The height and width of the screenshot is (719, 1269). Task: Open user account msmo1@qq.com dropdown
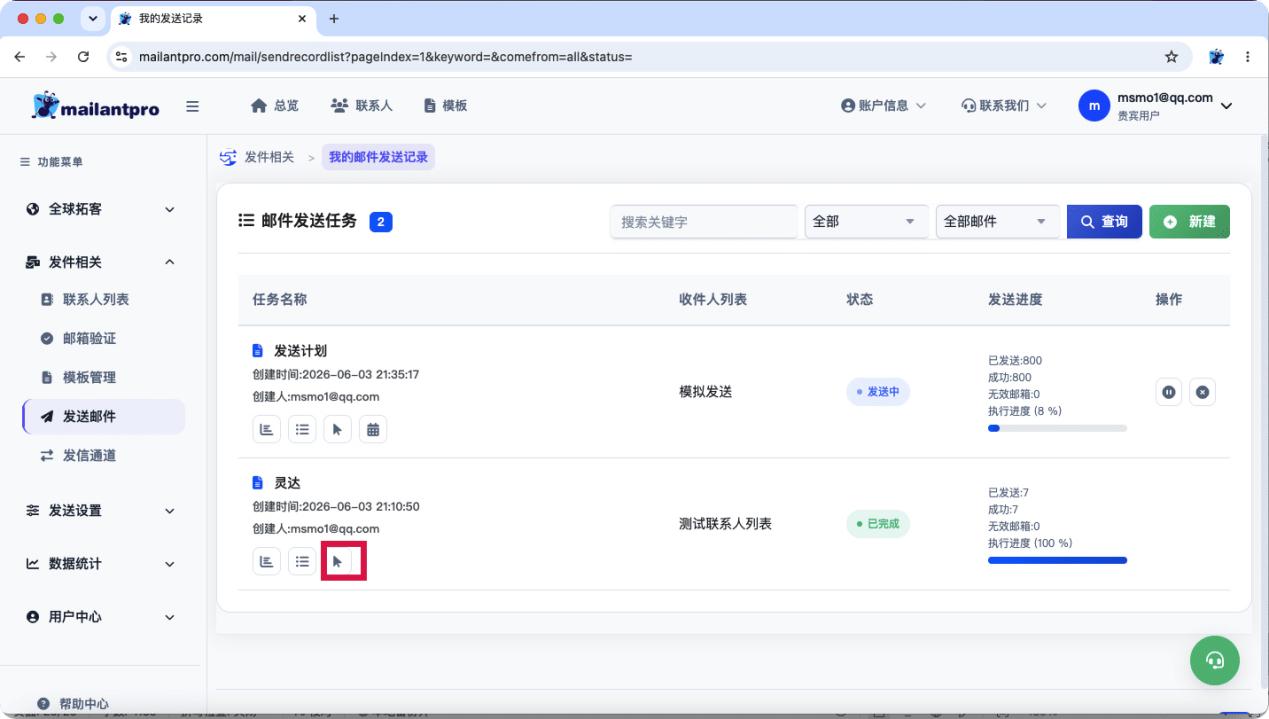click(1156, 106)
